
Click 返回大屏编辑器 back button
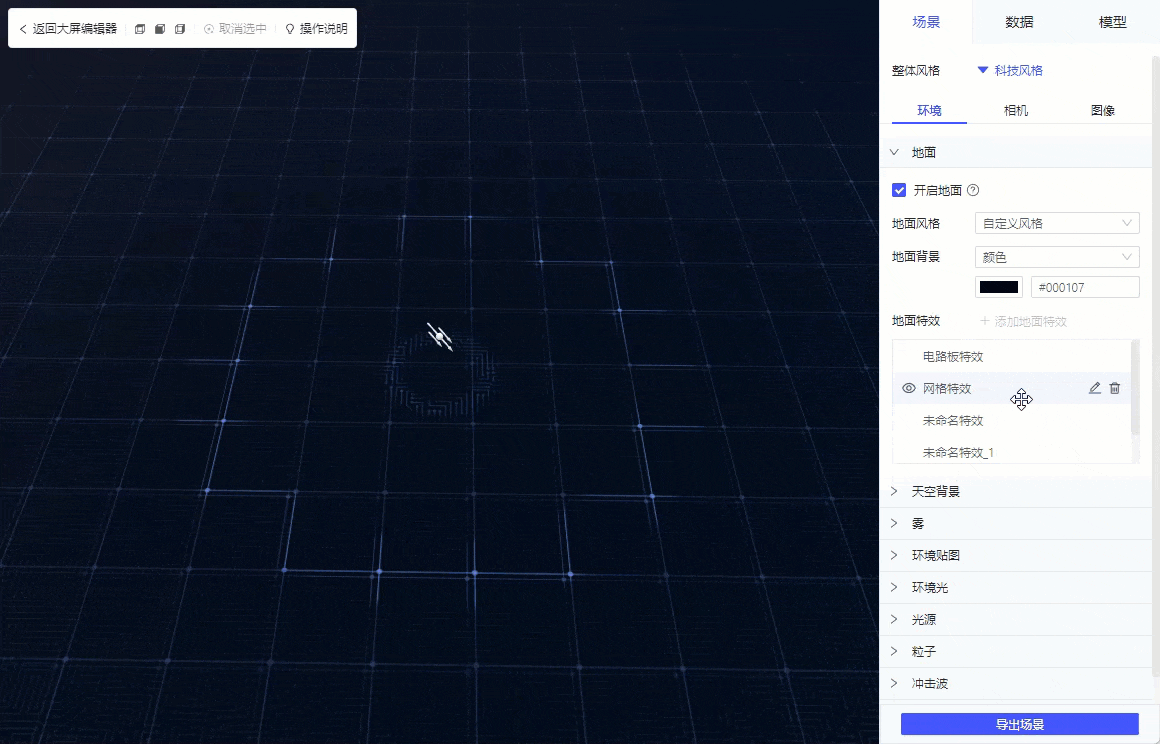pyautogui.click(x=68, y=29)
